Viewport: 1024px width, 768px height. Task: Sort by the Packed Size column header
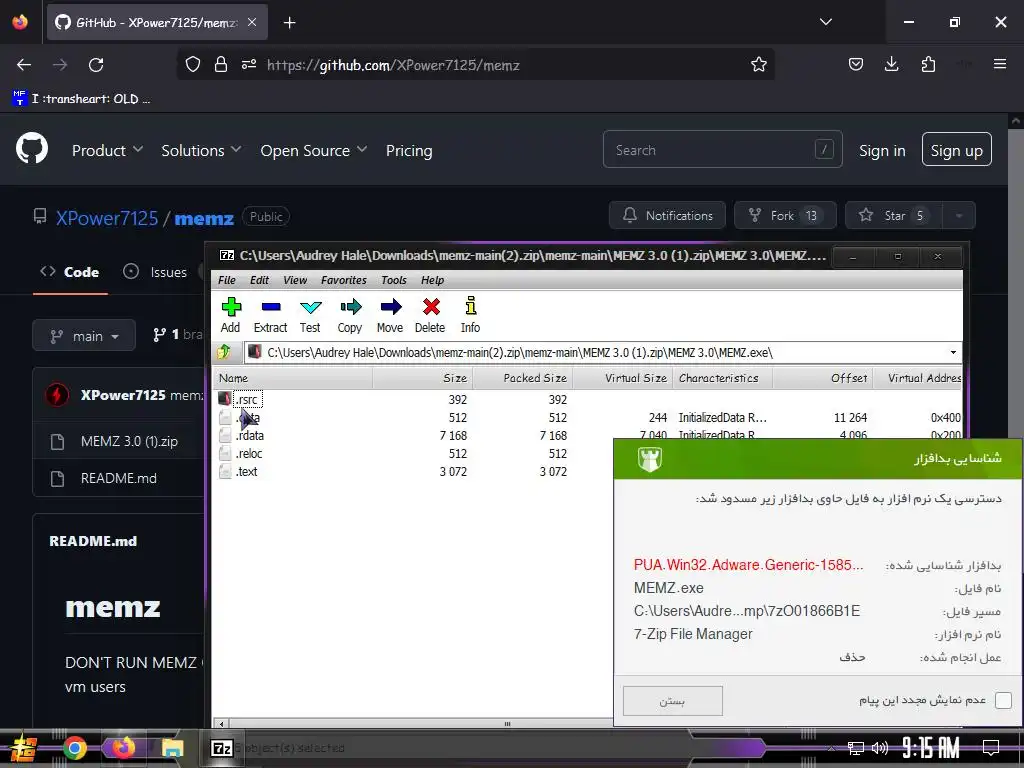[522, 378]
